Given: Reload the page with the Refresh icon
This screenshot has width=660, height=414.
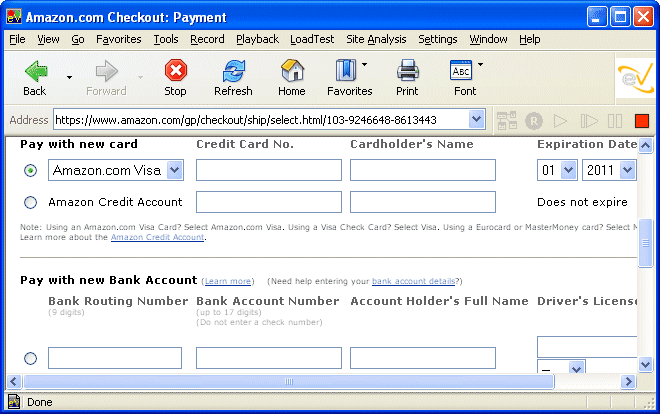Looking at the screenshot, I should [234, 71].
